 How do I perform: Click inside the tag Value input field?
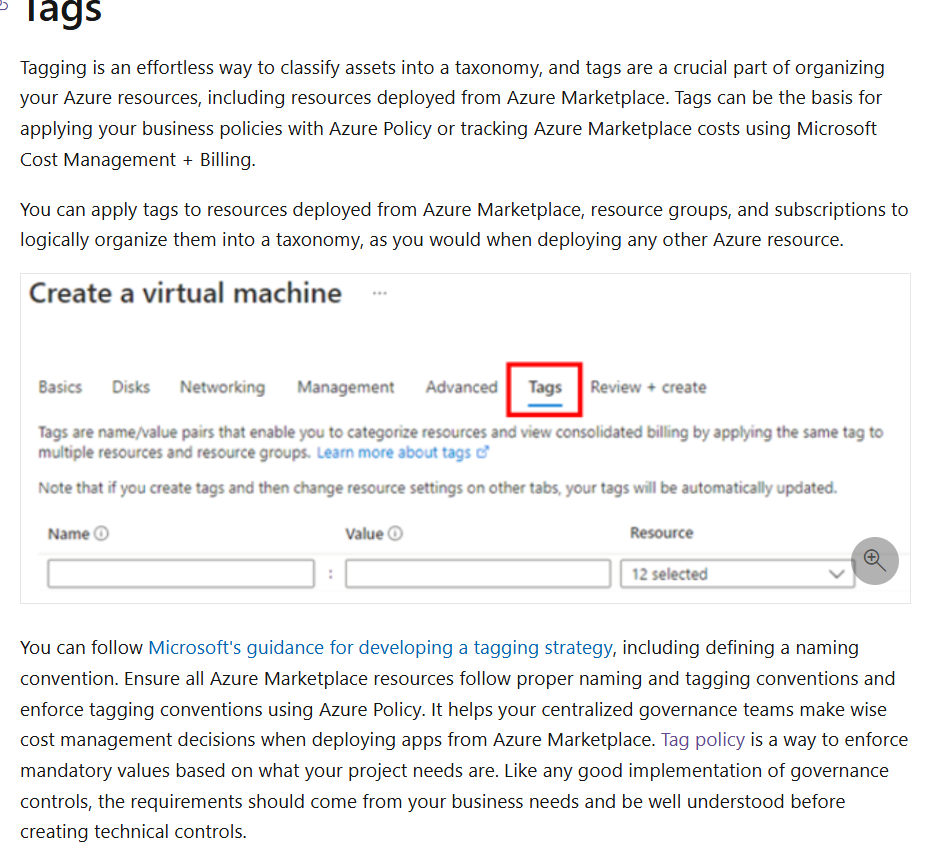(477, 573)
